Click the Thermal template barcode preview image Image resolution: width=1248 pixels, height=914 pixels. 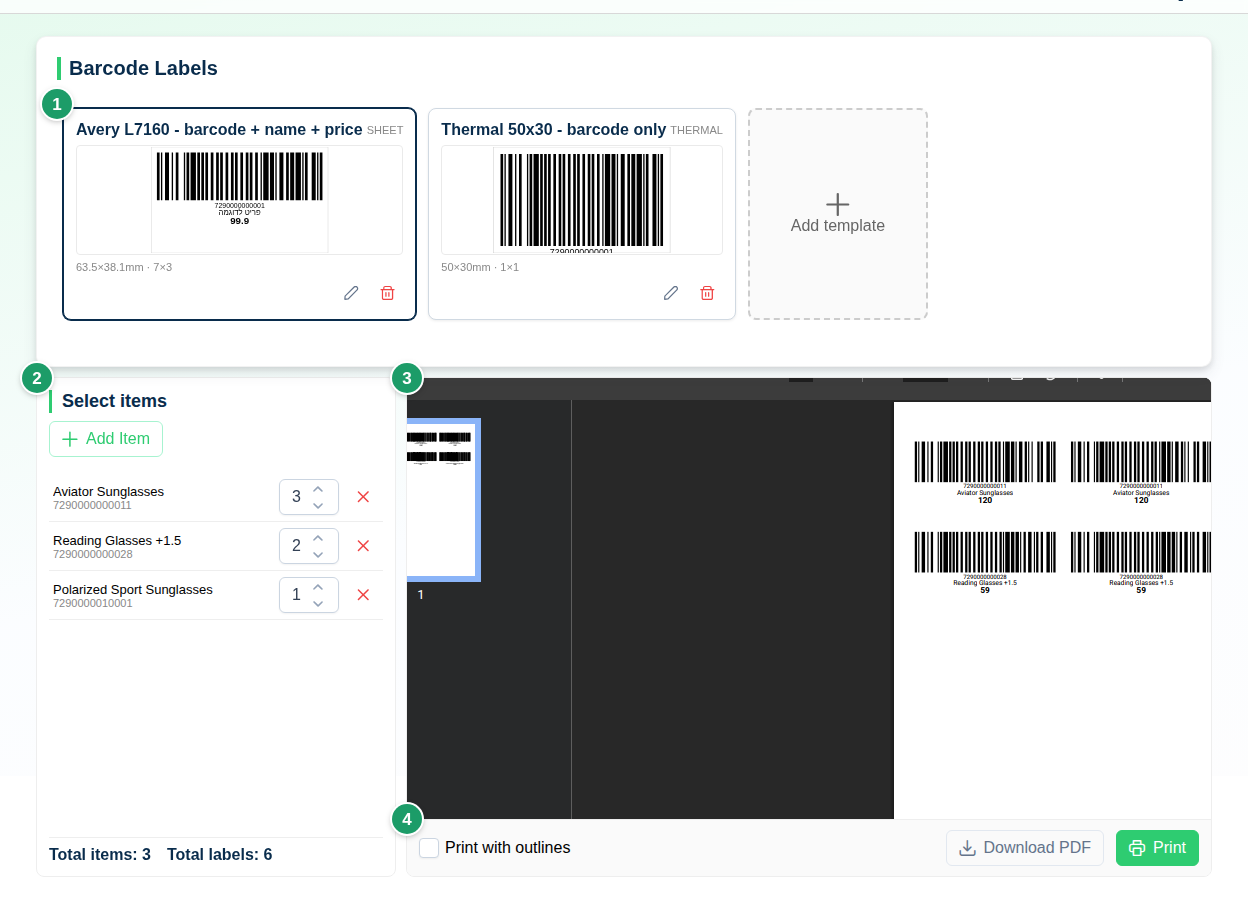point(582,199)
